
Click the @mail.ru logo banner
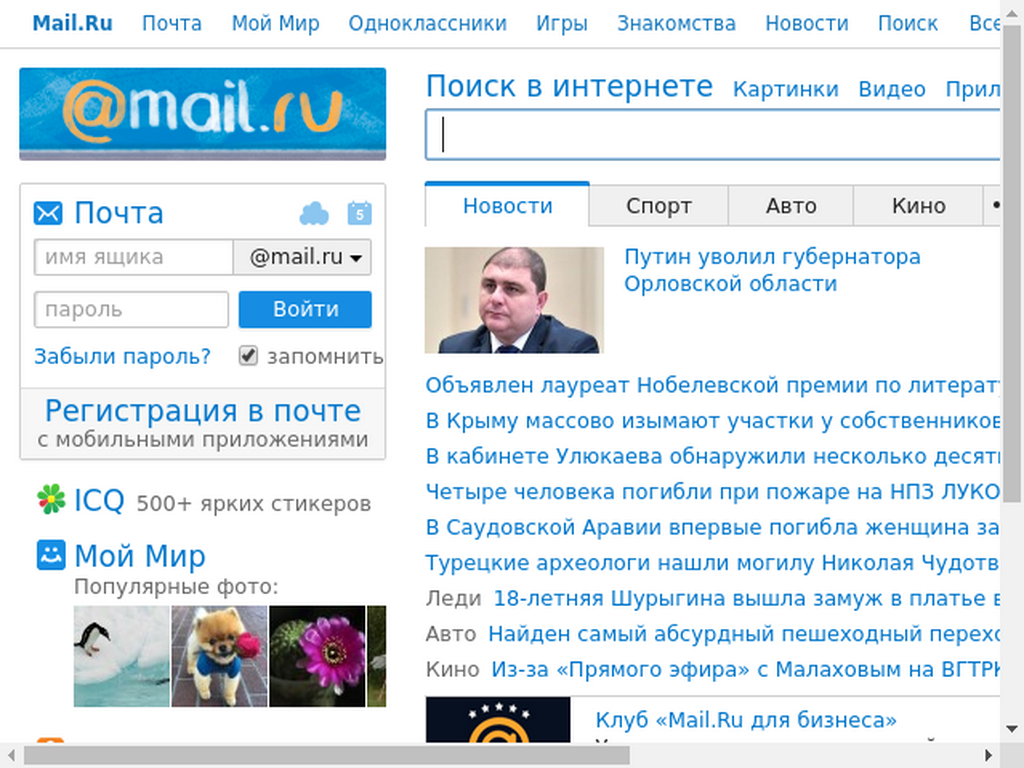click(202, 114)
